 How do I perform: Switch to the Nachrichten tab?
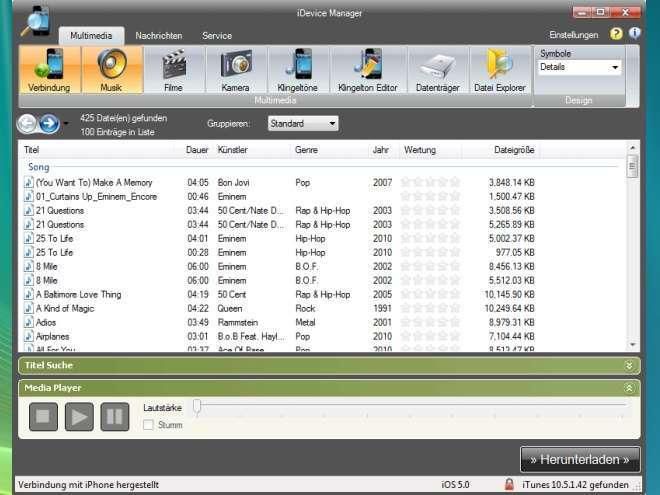click(x=159, y=36)
